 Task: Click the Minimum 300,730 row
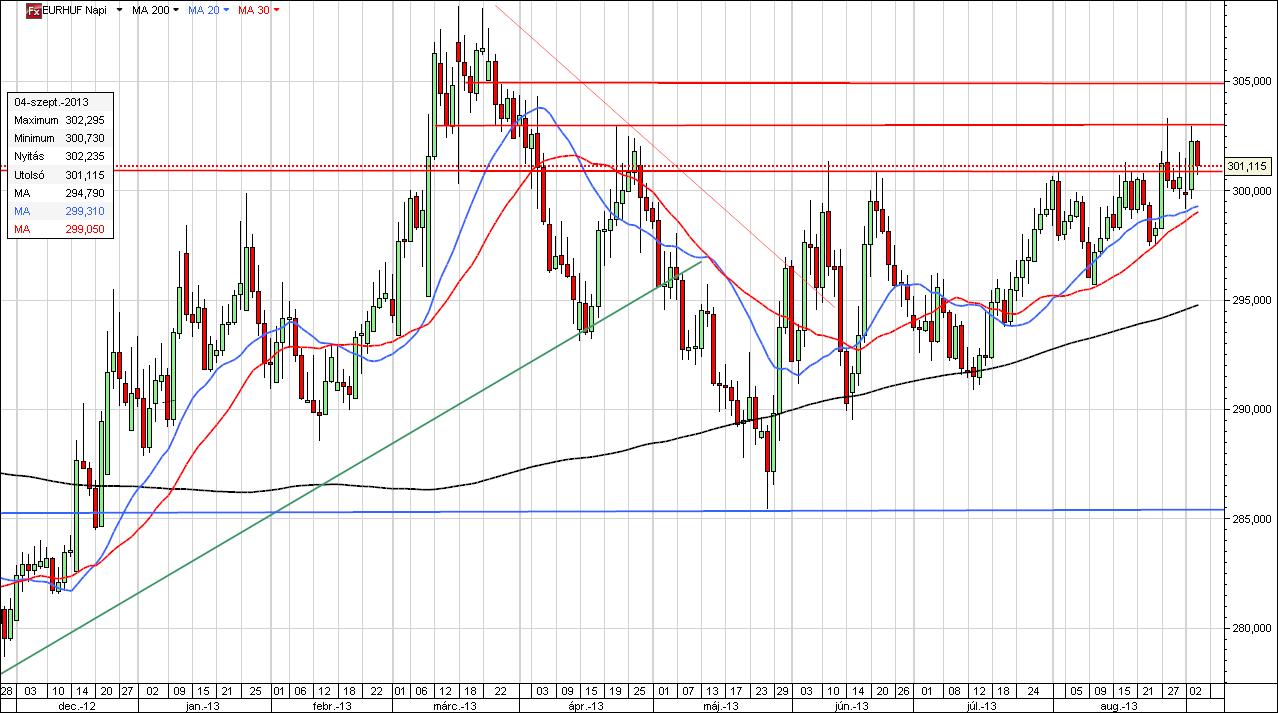coord(59,138)
